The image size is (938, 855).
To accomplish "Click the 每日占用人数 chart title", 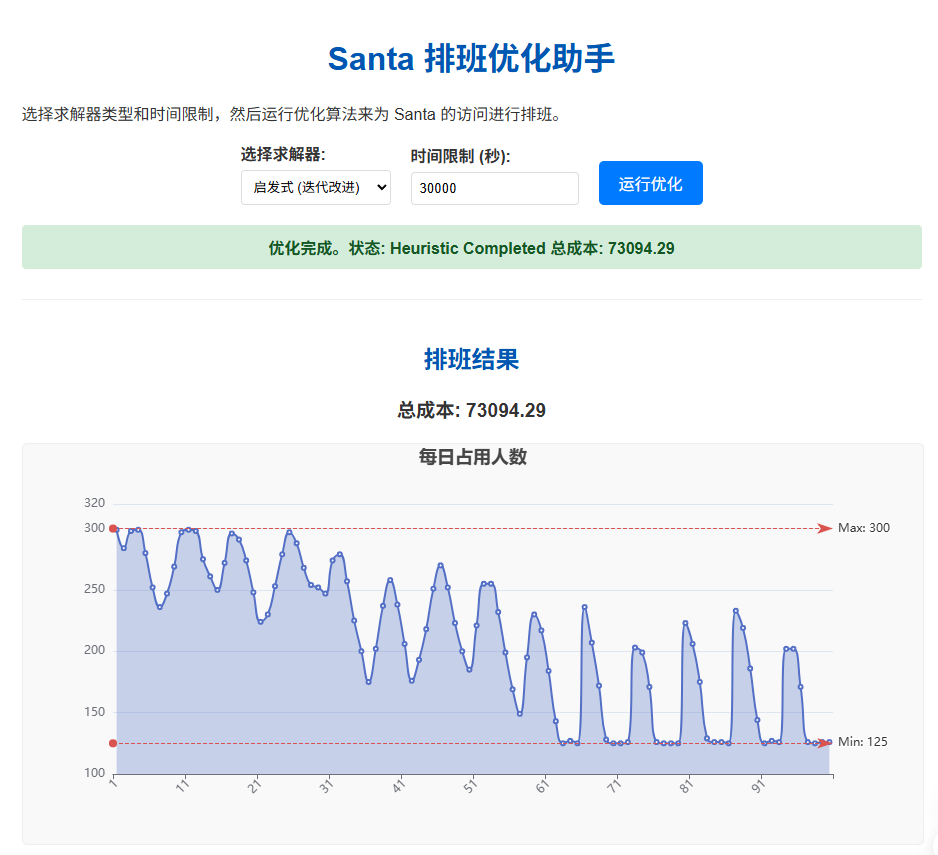I will [x=473, y=457].
